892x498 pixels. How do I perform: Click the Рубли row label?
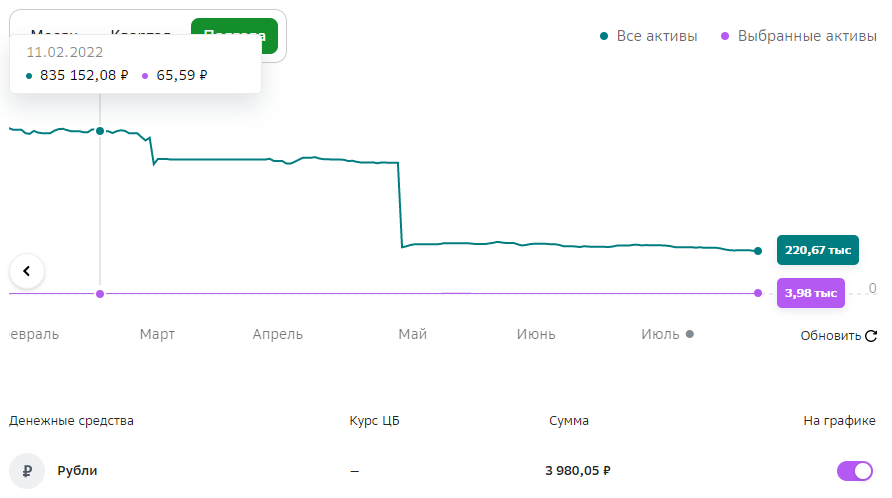click(x=77, y=471)
